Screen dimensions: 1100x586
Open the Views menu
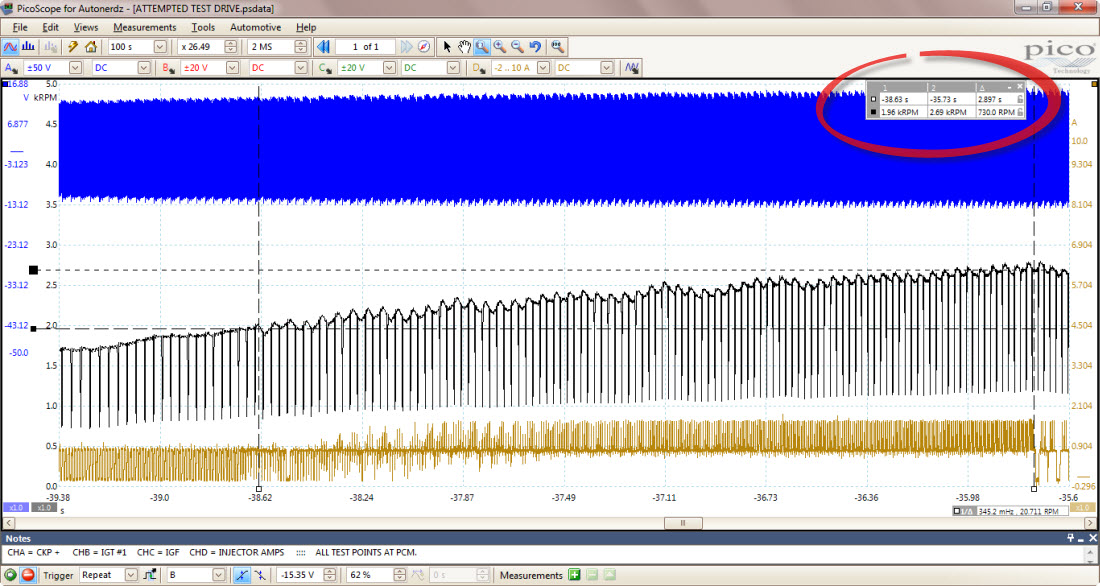point(86,27)
